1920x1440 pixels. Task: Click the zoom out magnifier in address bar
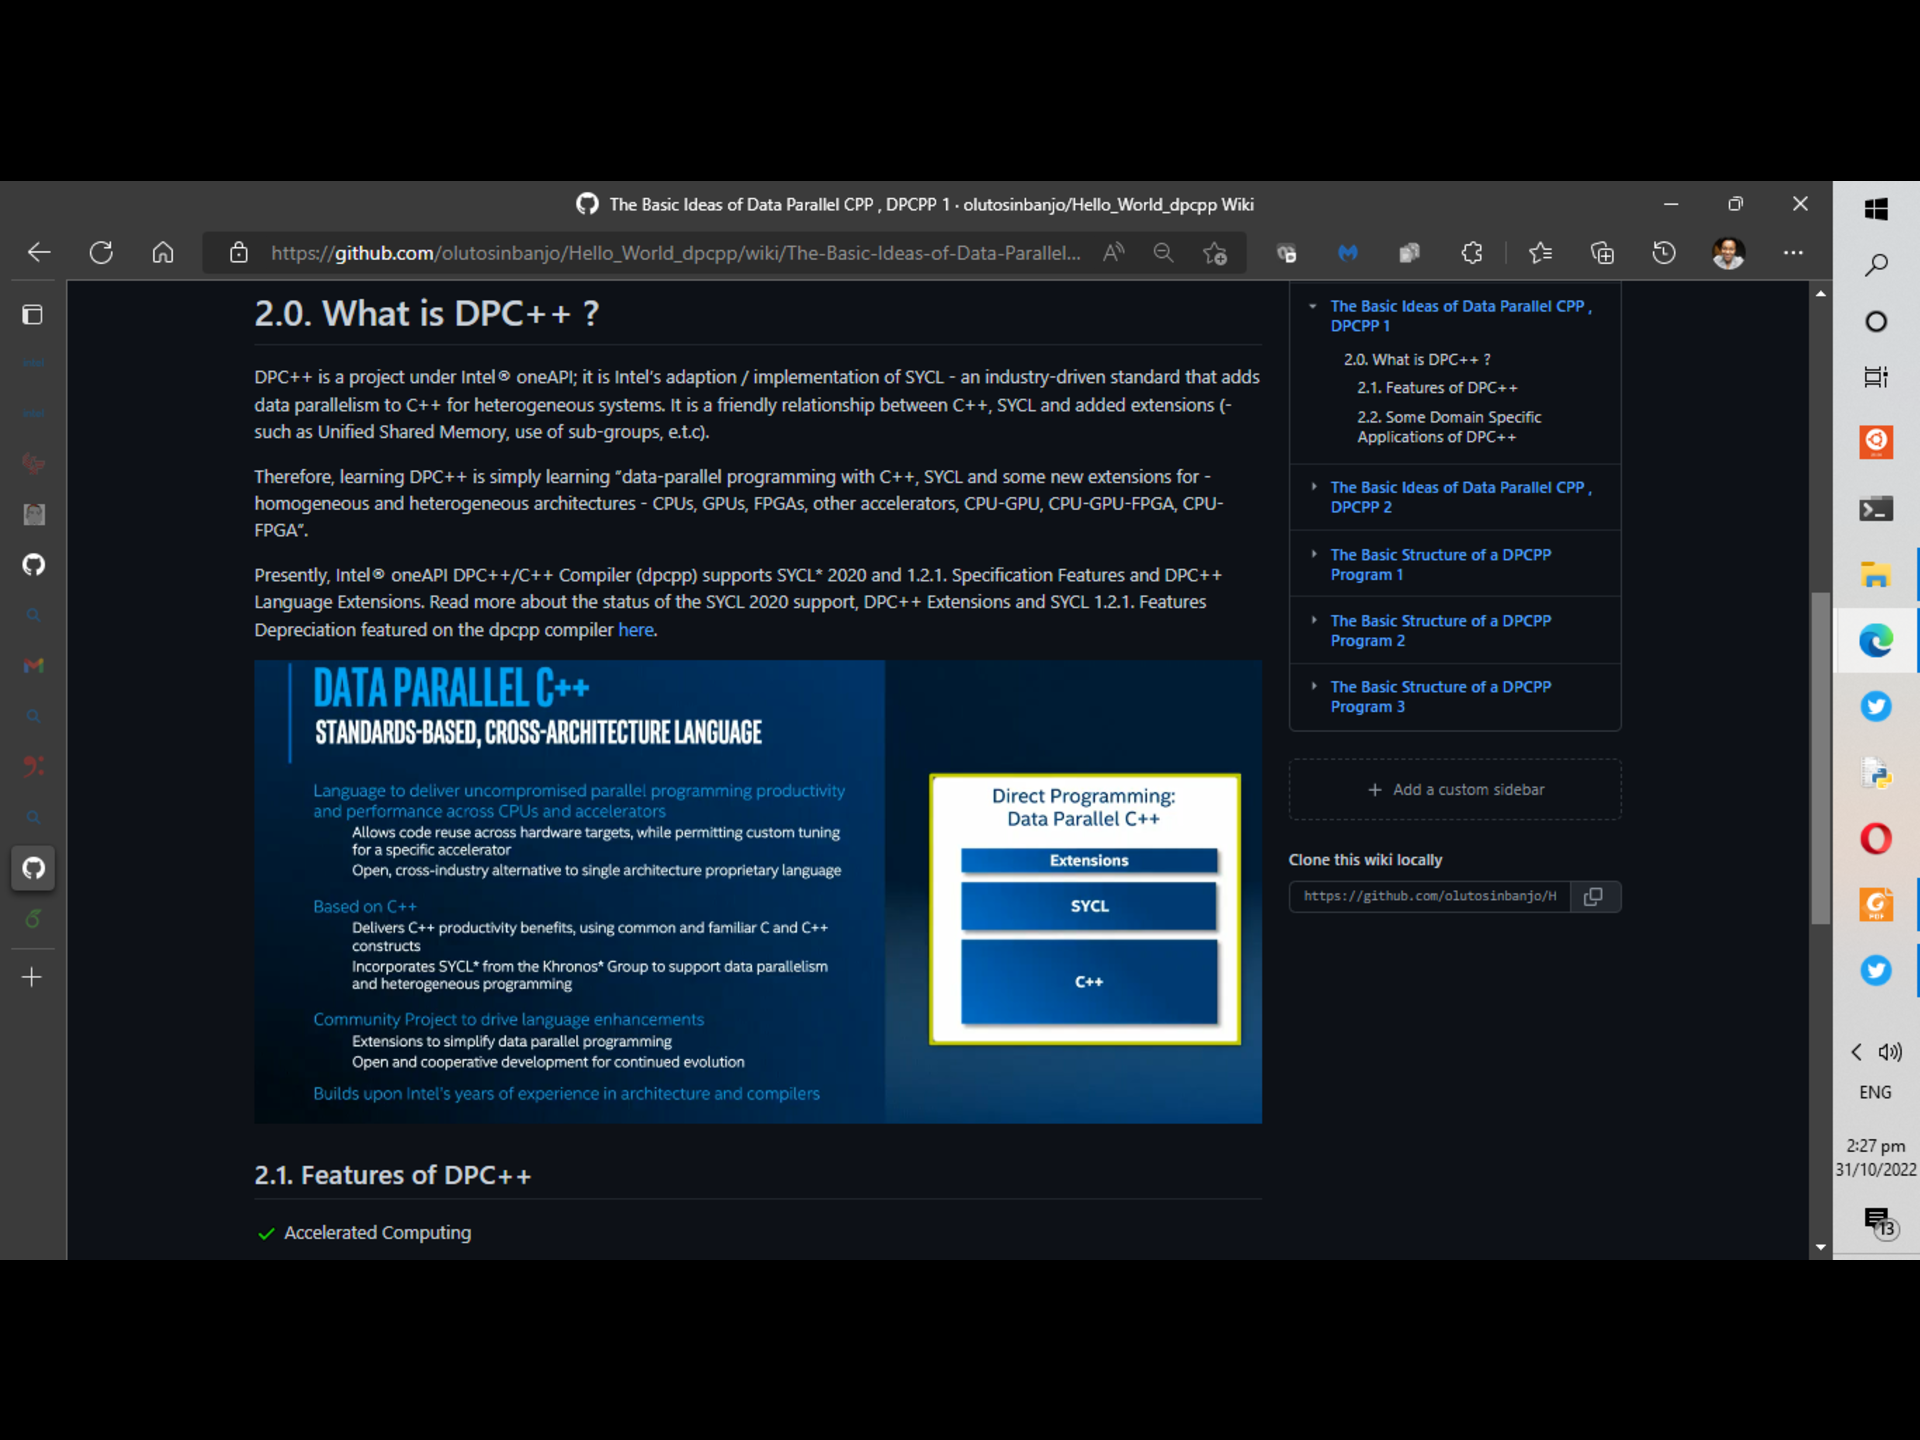point(1163,253)
